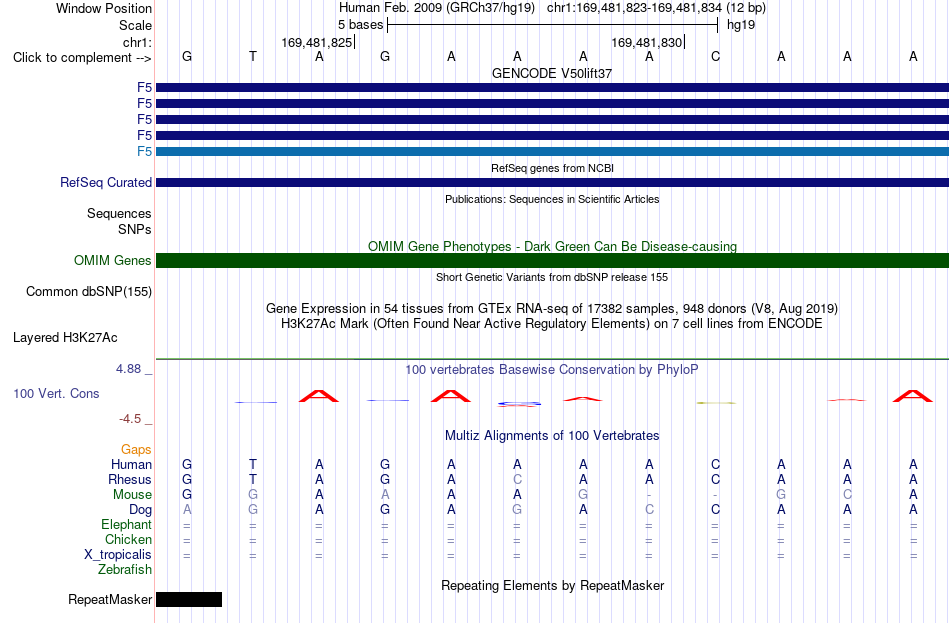Screen dimensions: 950x623
Task: Click position marker 169,481,830
Action: (x=646, y=42)
